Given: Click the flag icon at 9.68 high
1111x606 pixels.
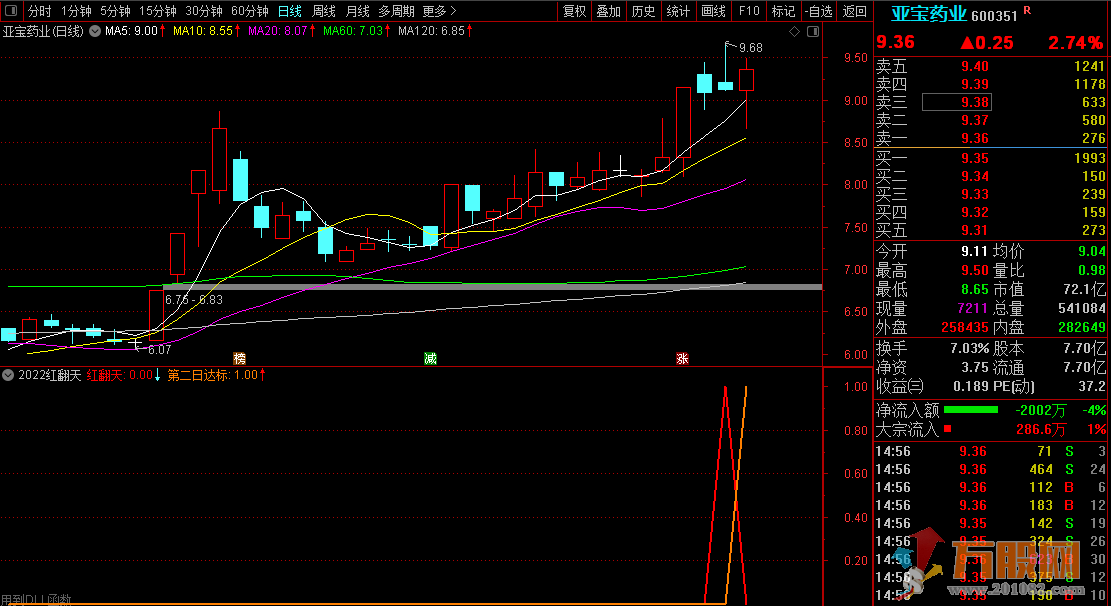Looking at the screenshot, I should [x=730, y=46].
